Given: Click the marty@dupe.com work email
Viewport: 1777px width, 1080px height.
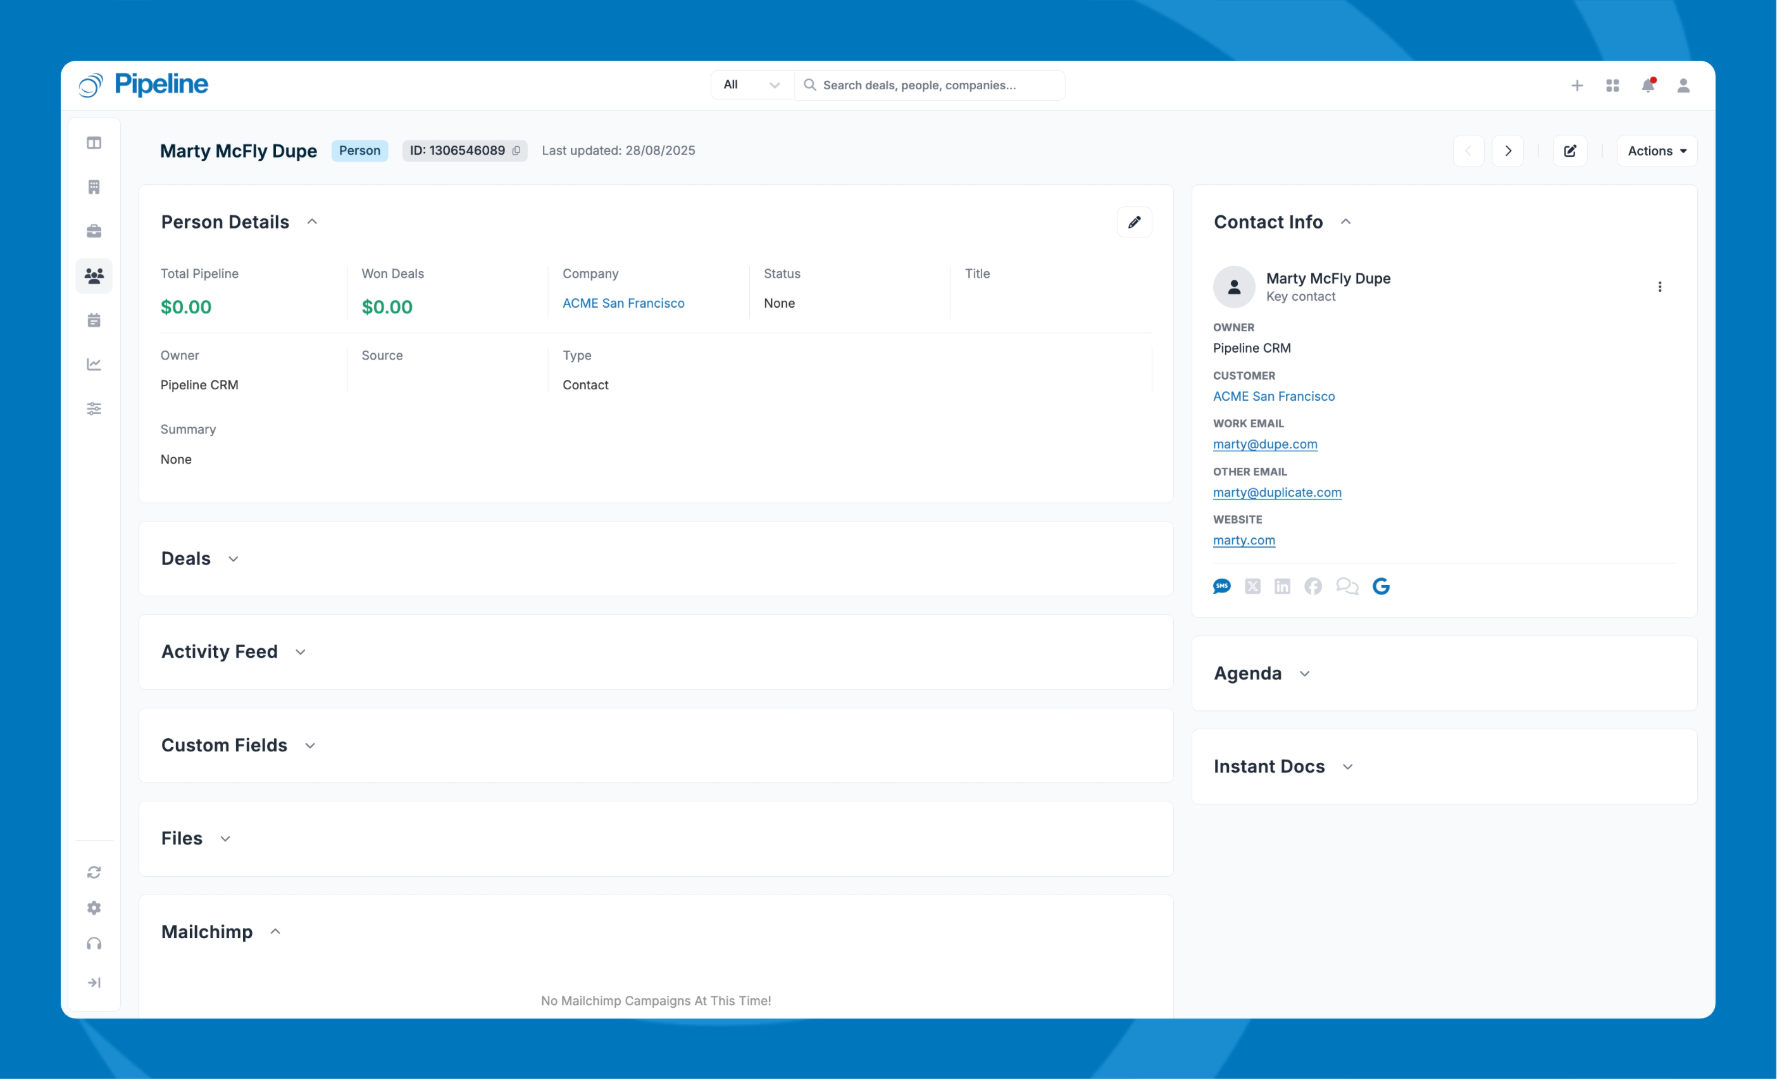Looking at the screenshot, I should pos(1265,445).
